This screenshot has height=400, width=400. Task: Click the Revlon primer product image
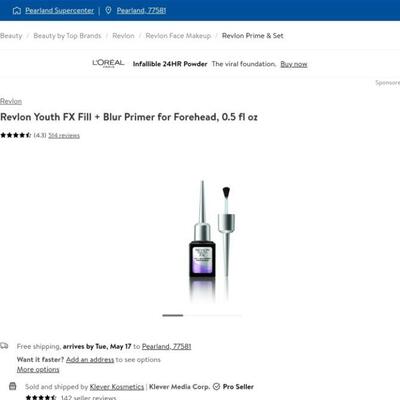click(x=211, y=240)
